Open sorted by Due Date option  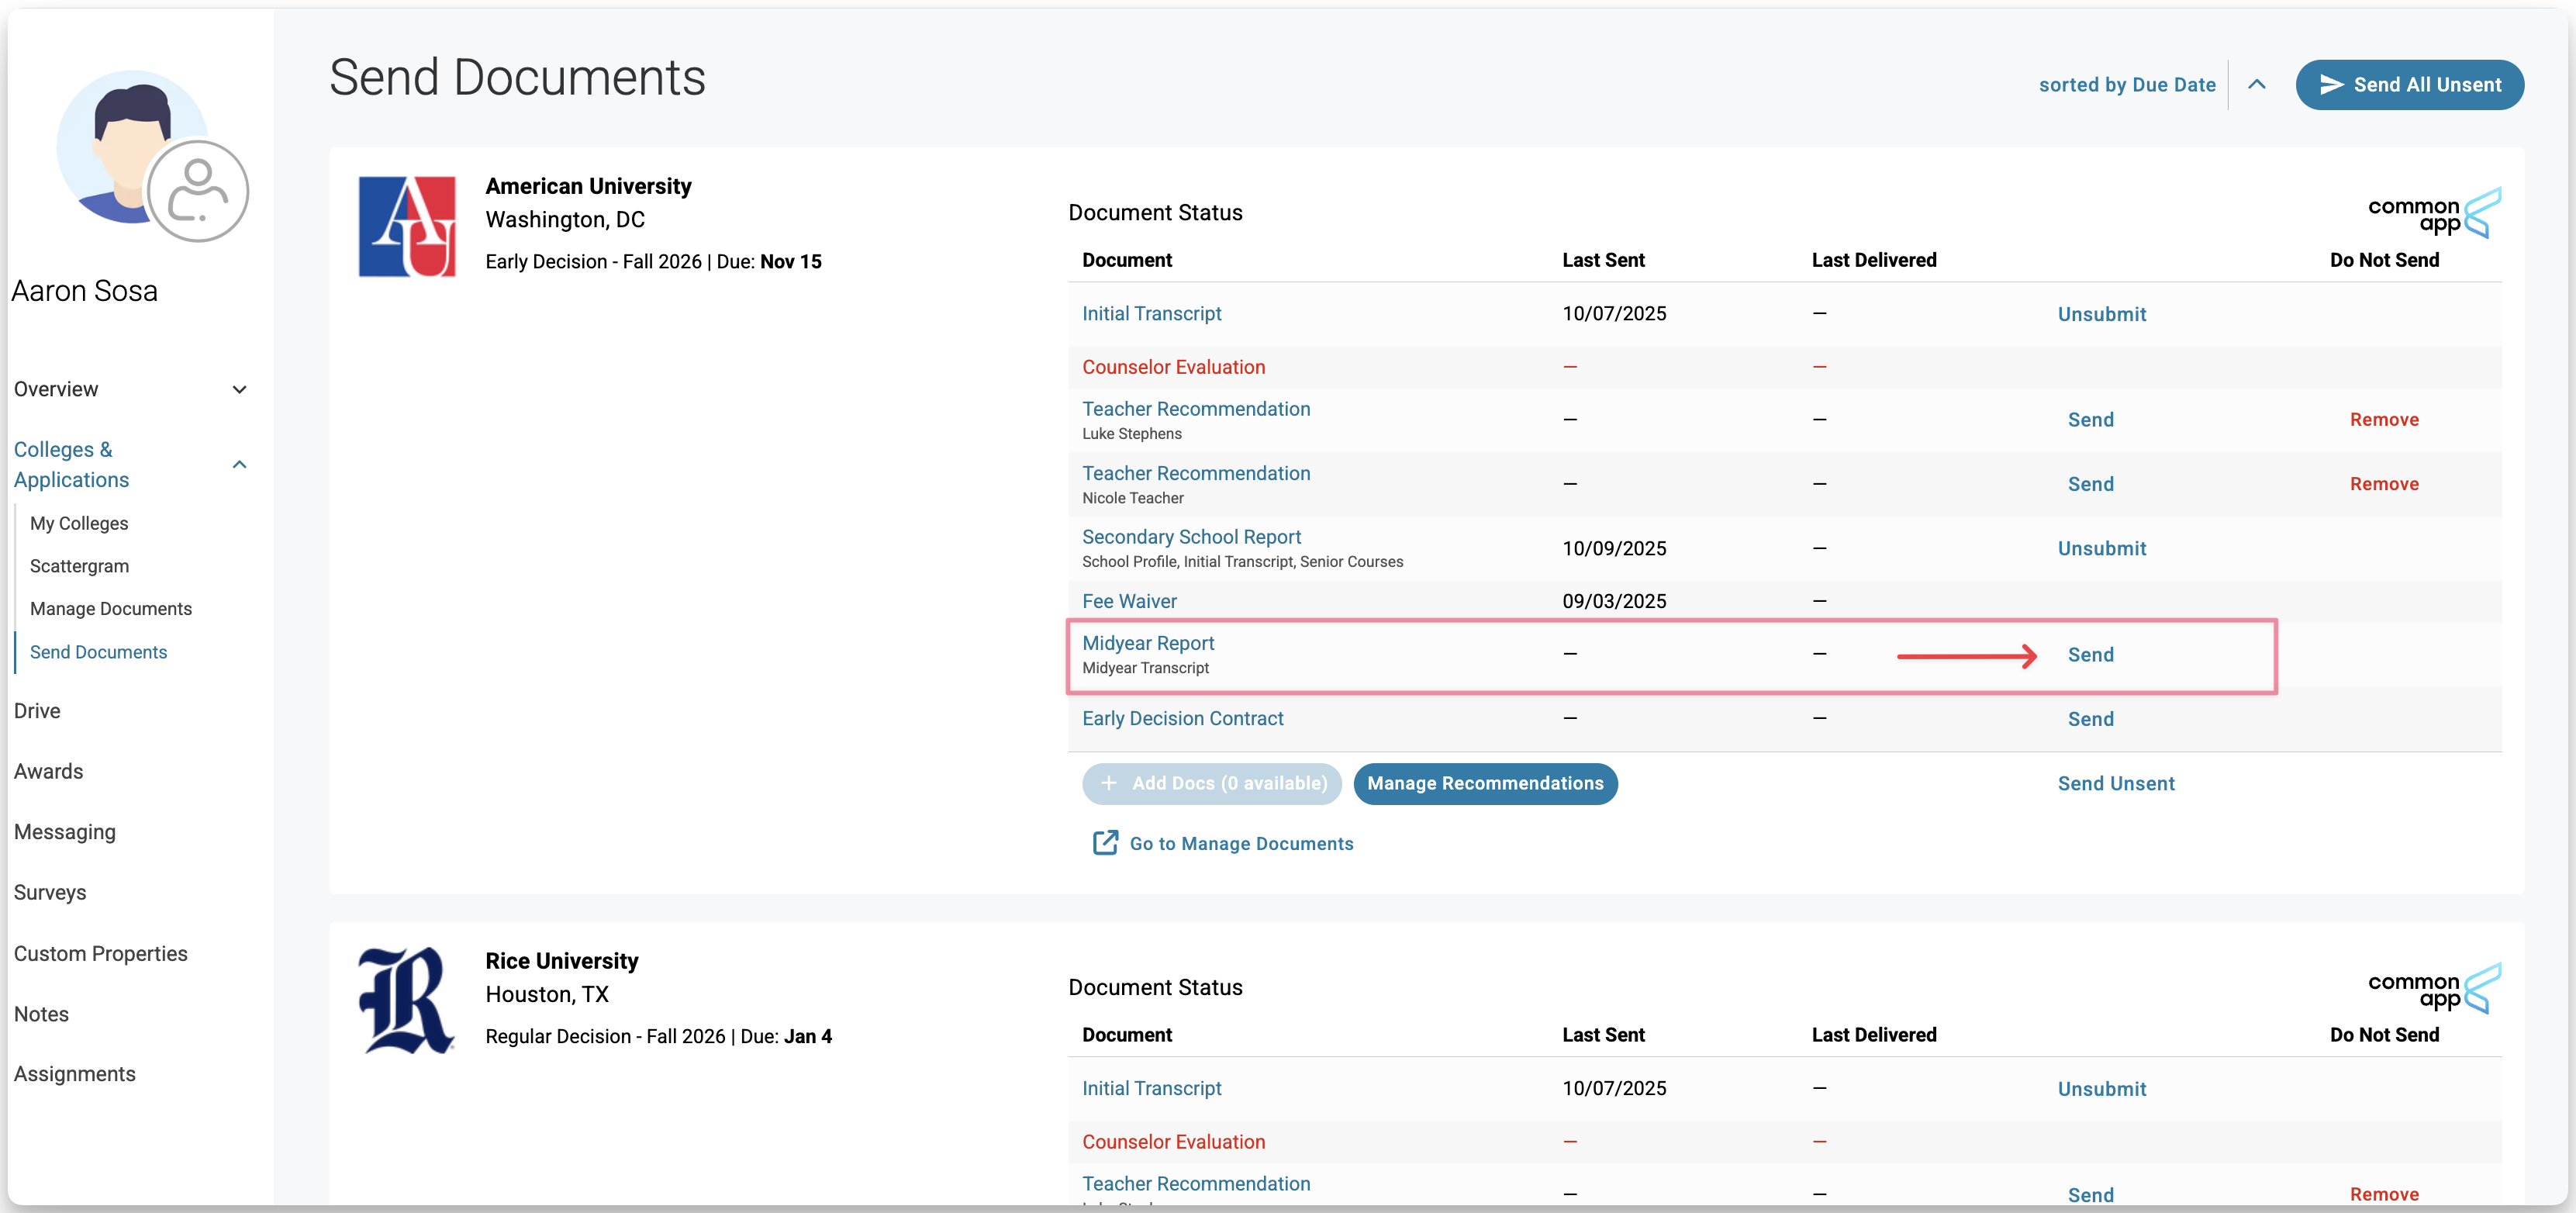click(2126, 85)
